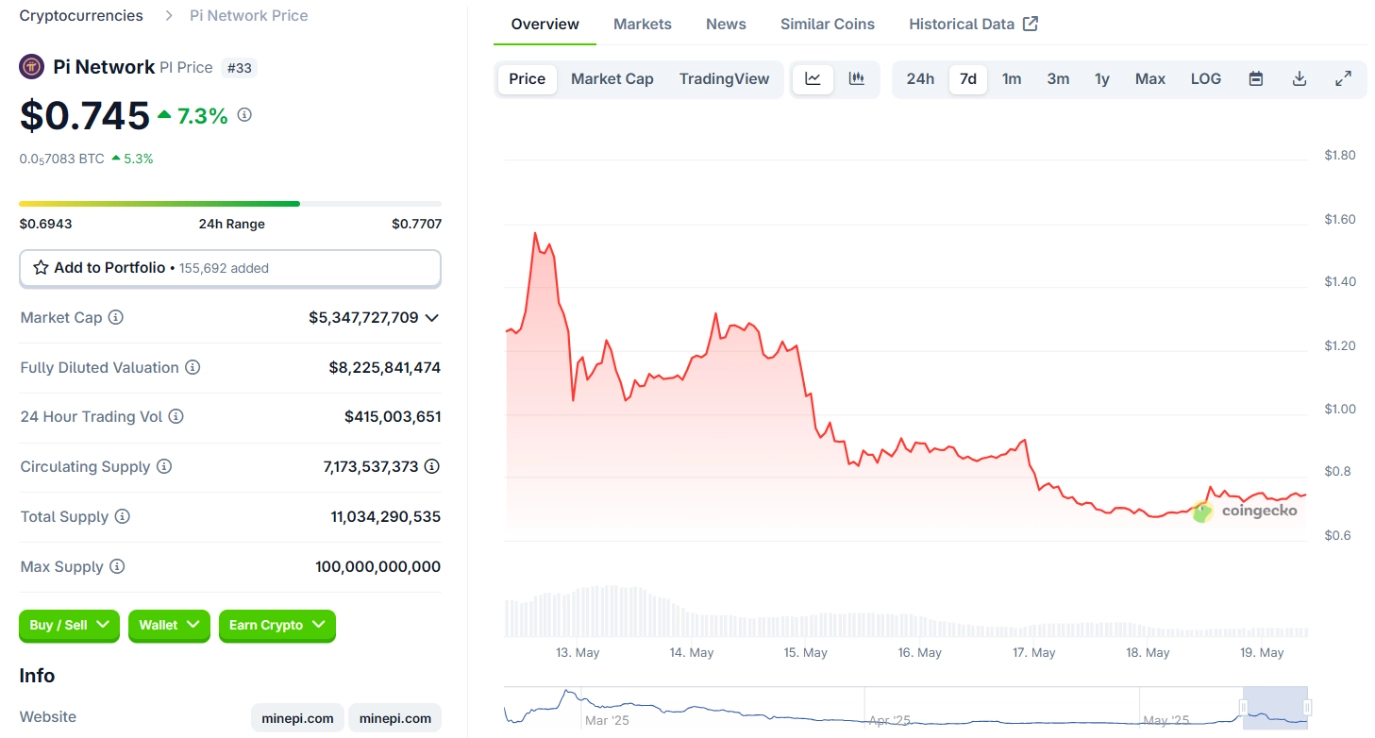Image resolution: width=1375 pixels, height=738 pixels.
Task: Open the Overview tab
Action: click(545, 24)
